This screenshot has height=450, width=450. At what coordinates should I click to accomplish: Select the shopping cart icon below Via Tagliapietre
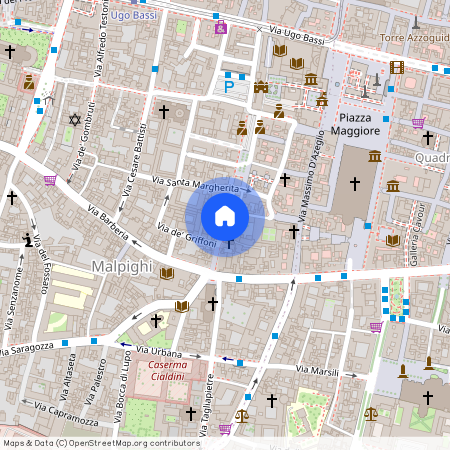tap(225, 429)
